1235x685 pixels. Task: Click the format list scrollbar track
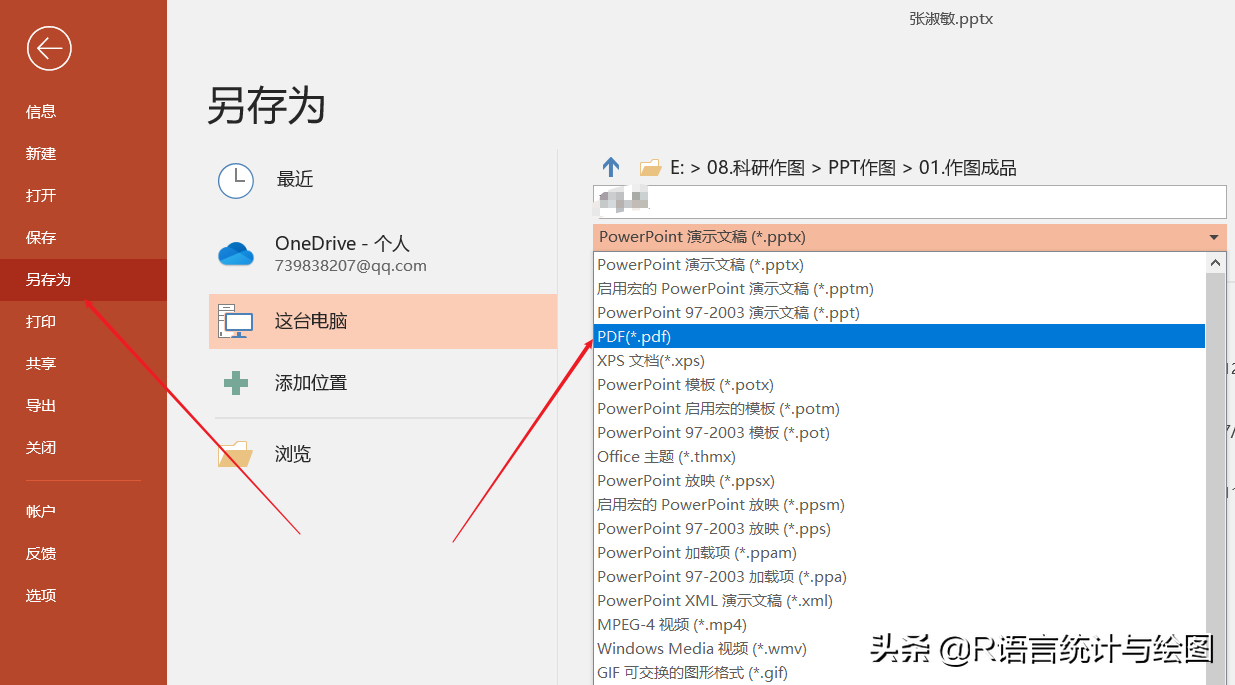pos(1216,480)
